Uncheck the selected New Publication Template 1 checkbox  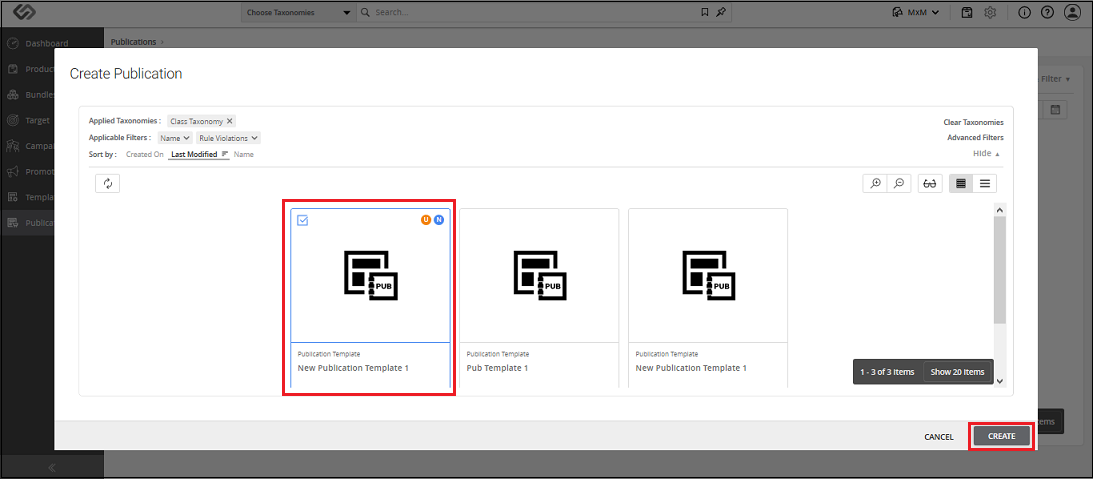pyautogui.click(x=303, y=220)
